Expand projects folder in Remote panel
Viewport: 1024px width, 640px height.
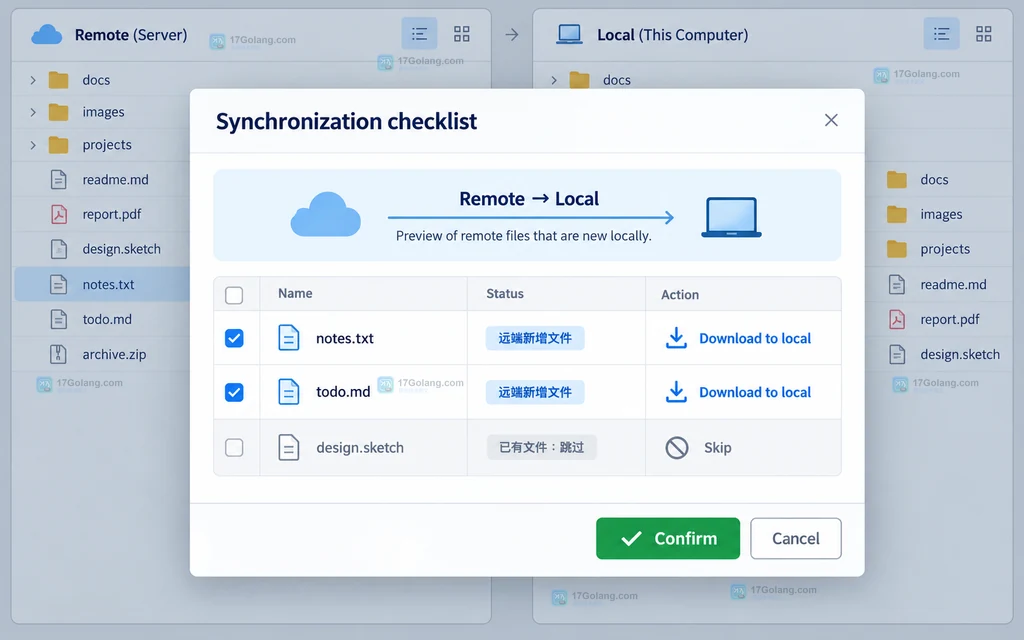pos(33,144)
